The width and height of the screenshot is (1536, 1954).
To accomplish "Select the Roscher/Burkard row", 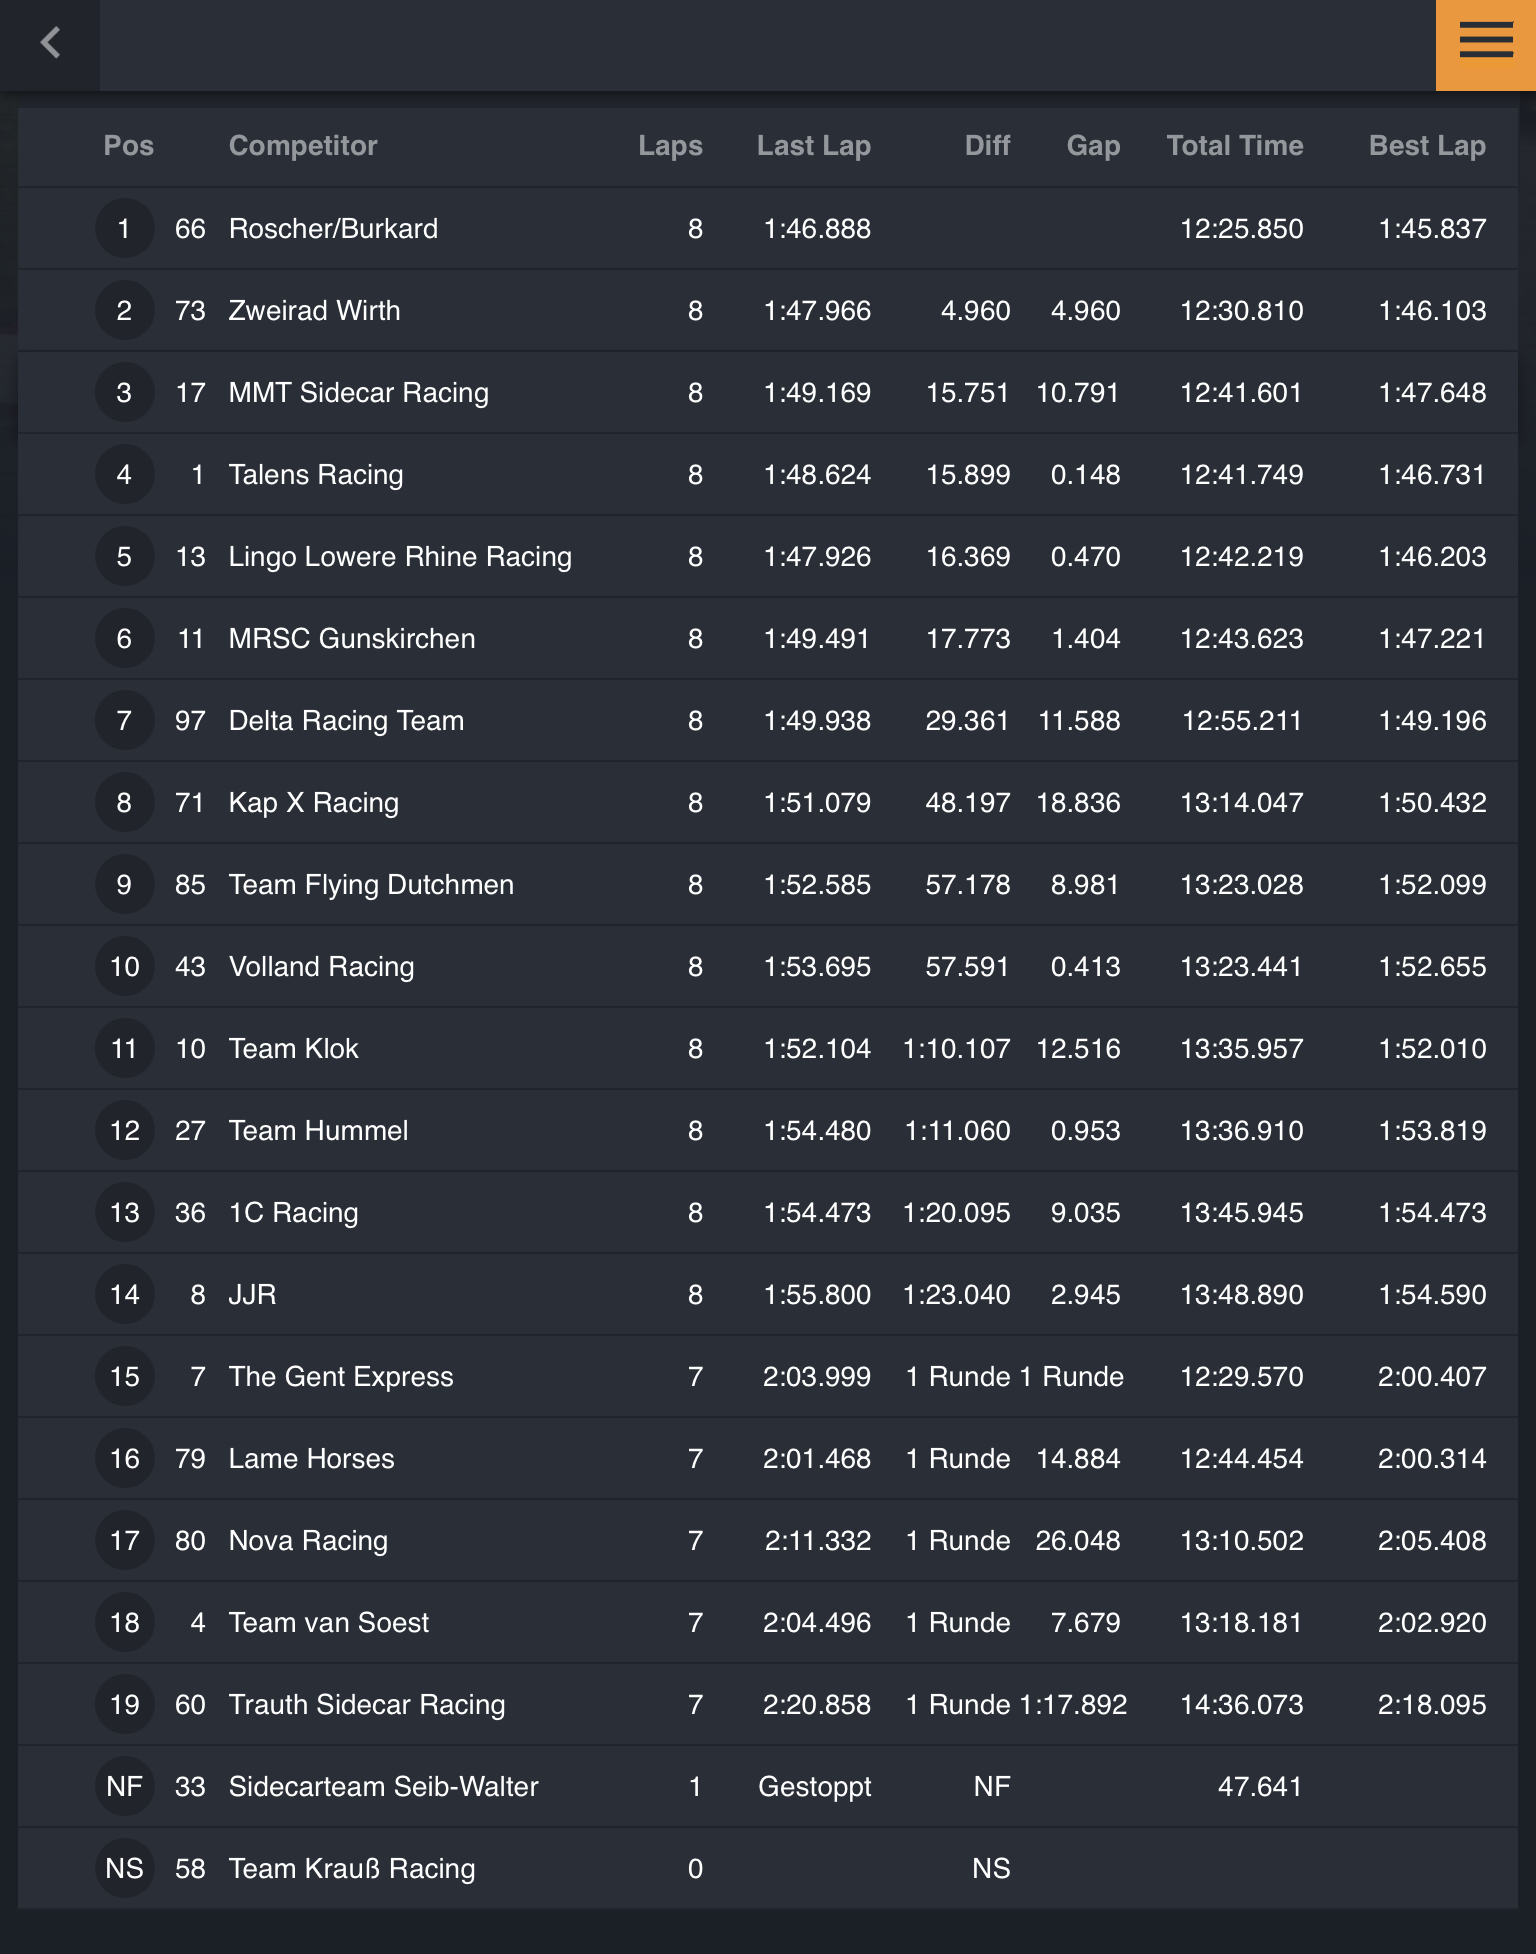I will pos(333,229).
